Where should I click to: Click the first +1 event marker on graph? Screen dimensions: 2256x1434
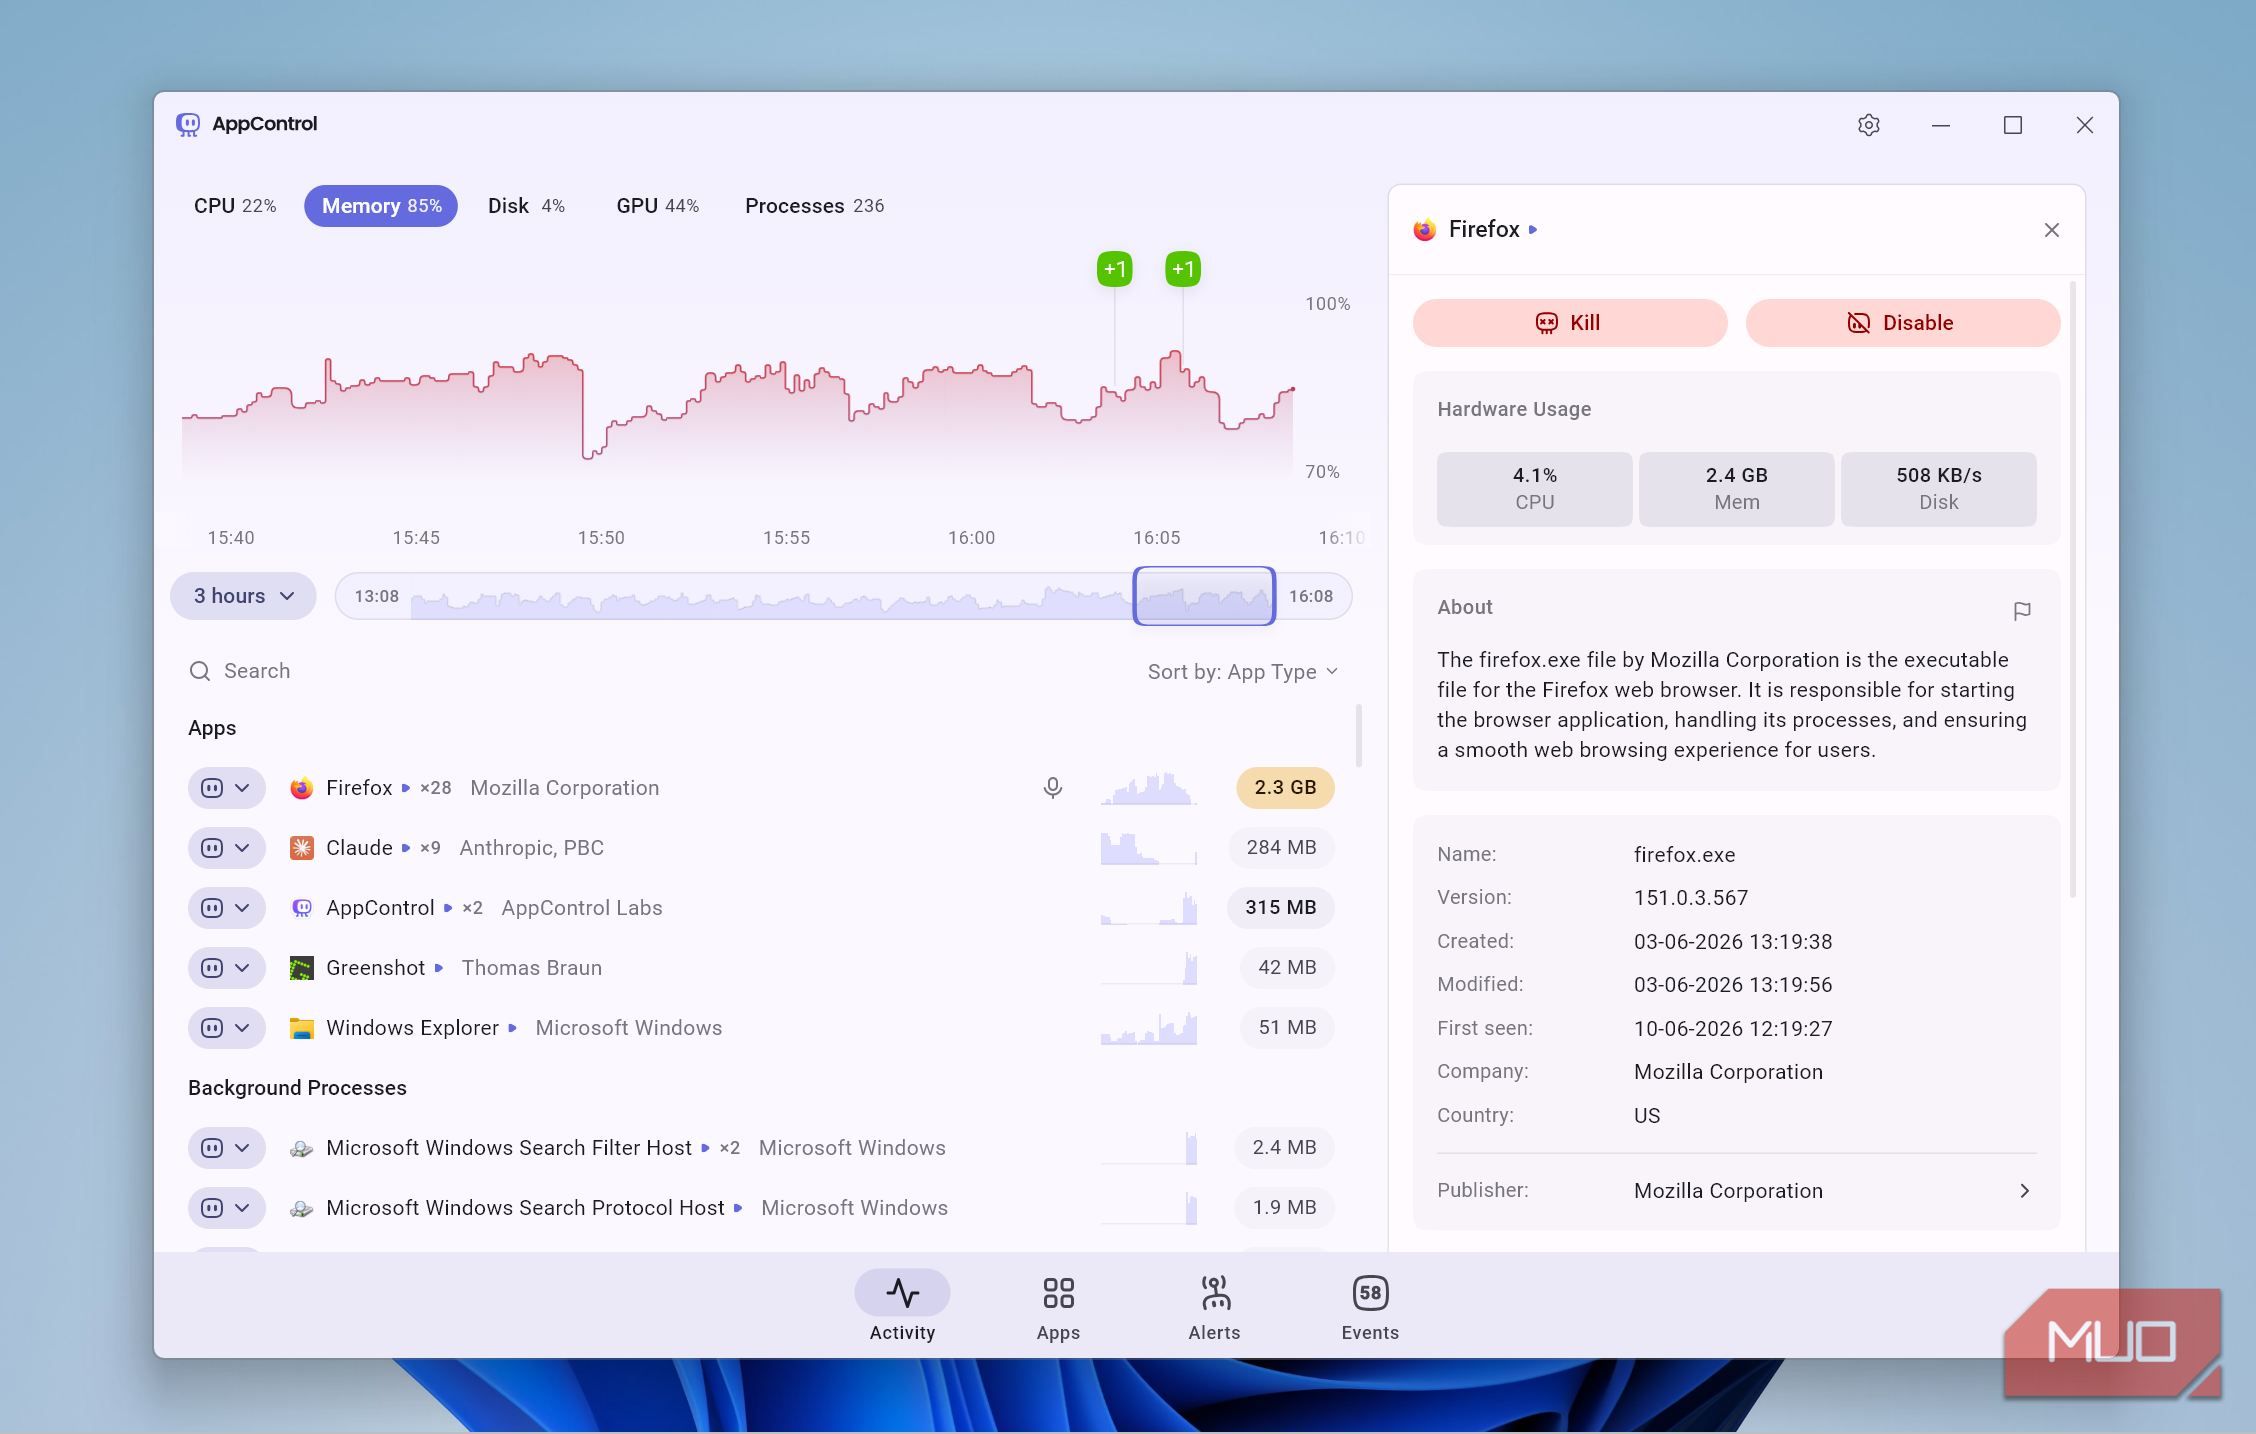(1114, 269)
